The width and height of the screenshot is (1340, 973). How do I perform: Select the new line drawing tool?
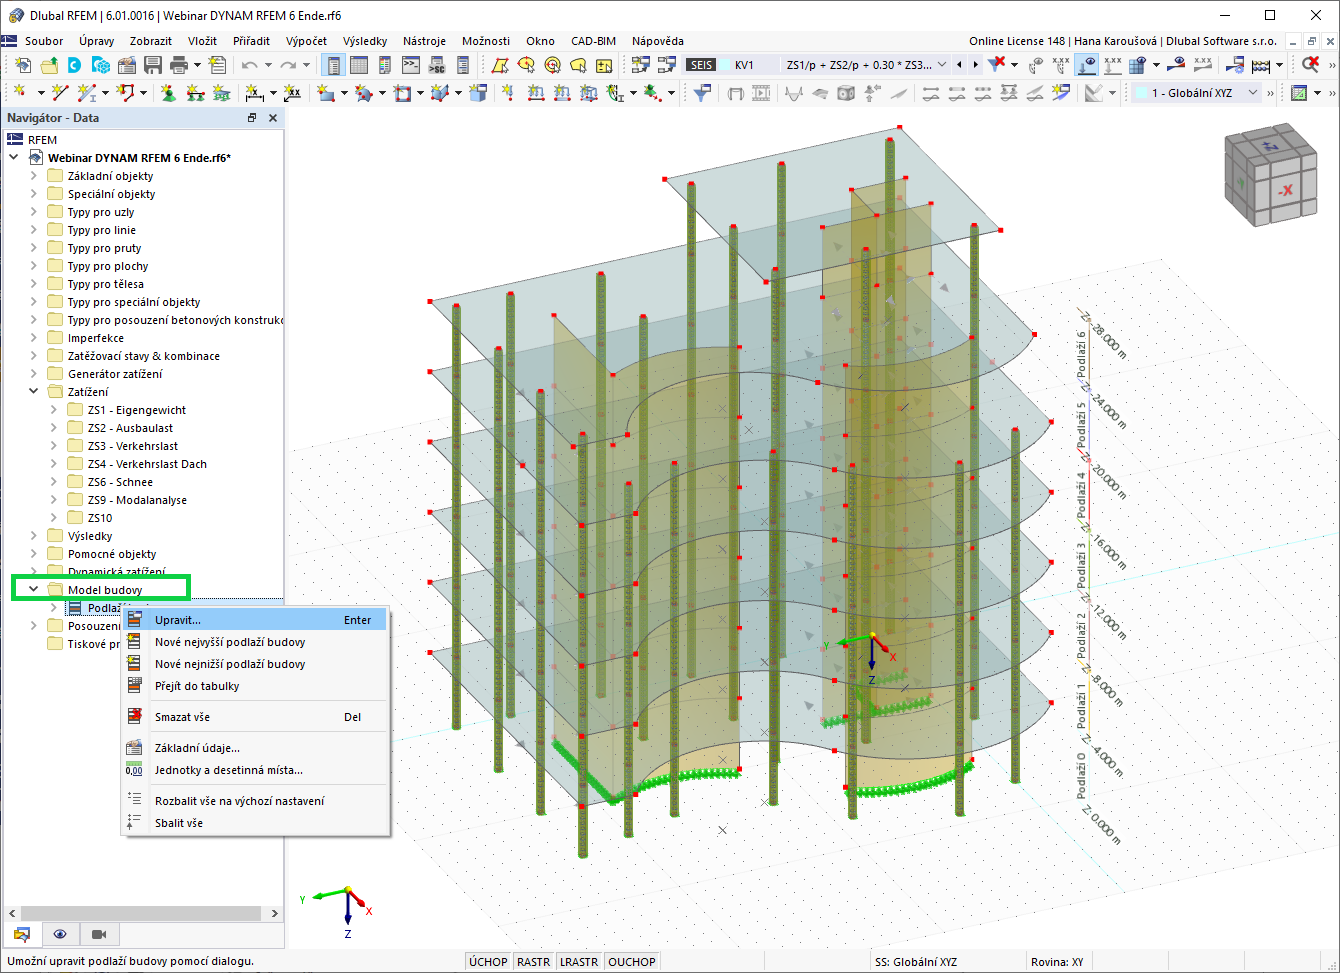[61, 93]
